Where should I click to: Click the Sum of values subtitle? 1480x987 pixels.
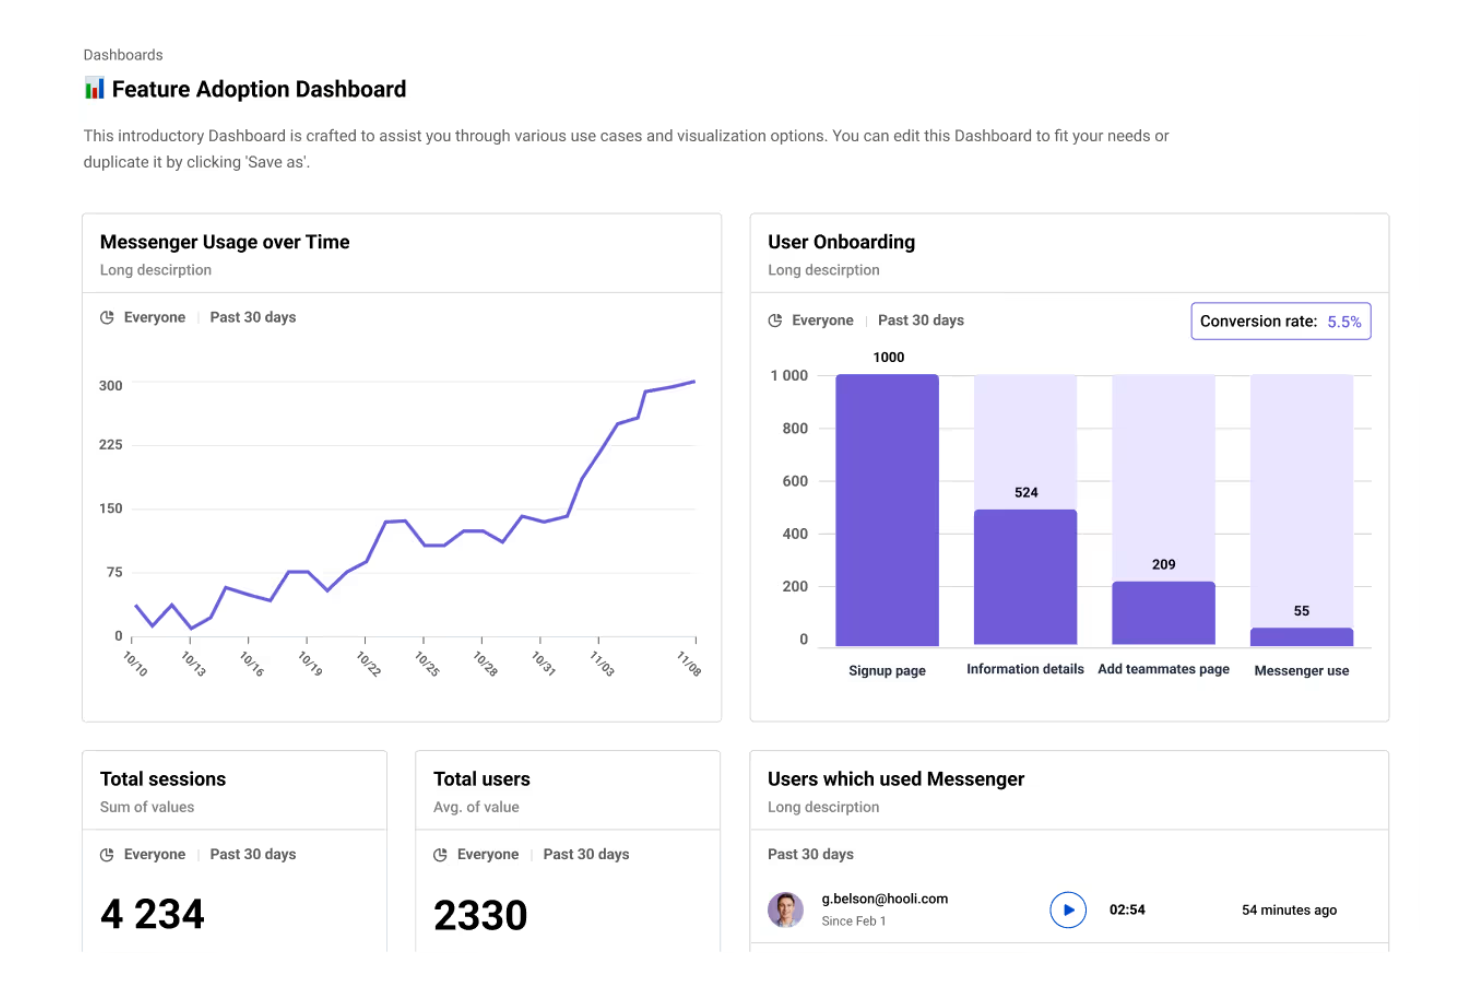(147, 807)
